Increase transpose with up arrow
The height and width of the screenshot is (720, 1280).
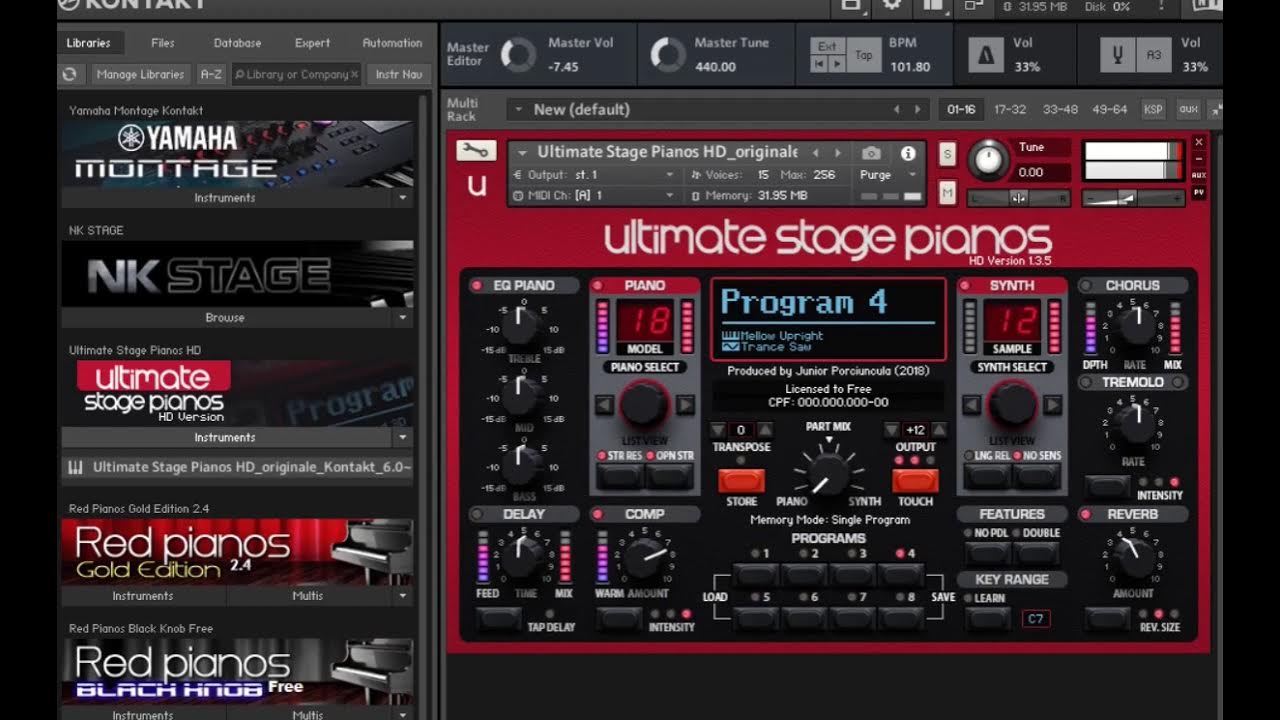tap(765, 430)
